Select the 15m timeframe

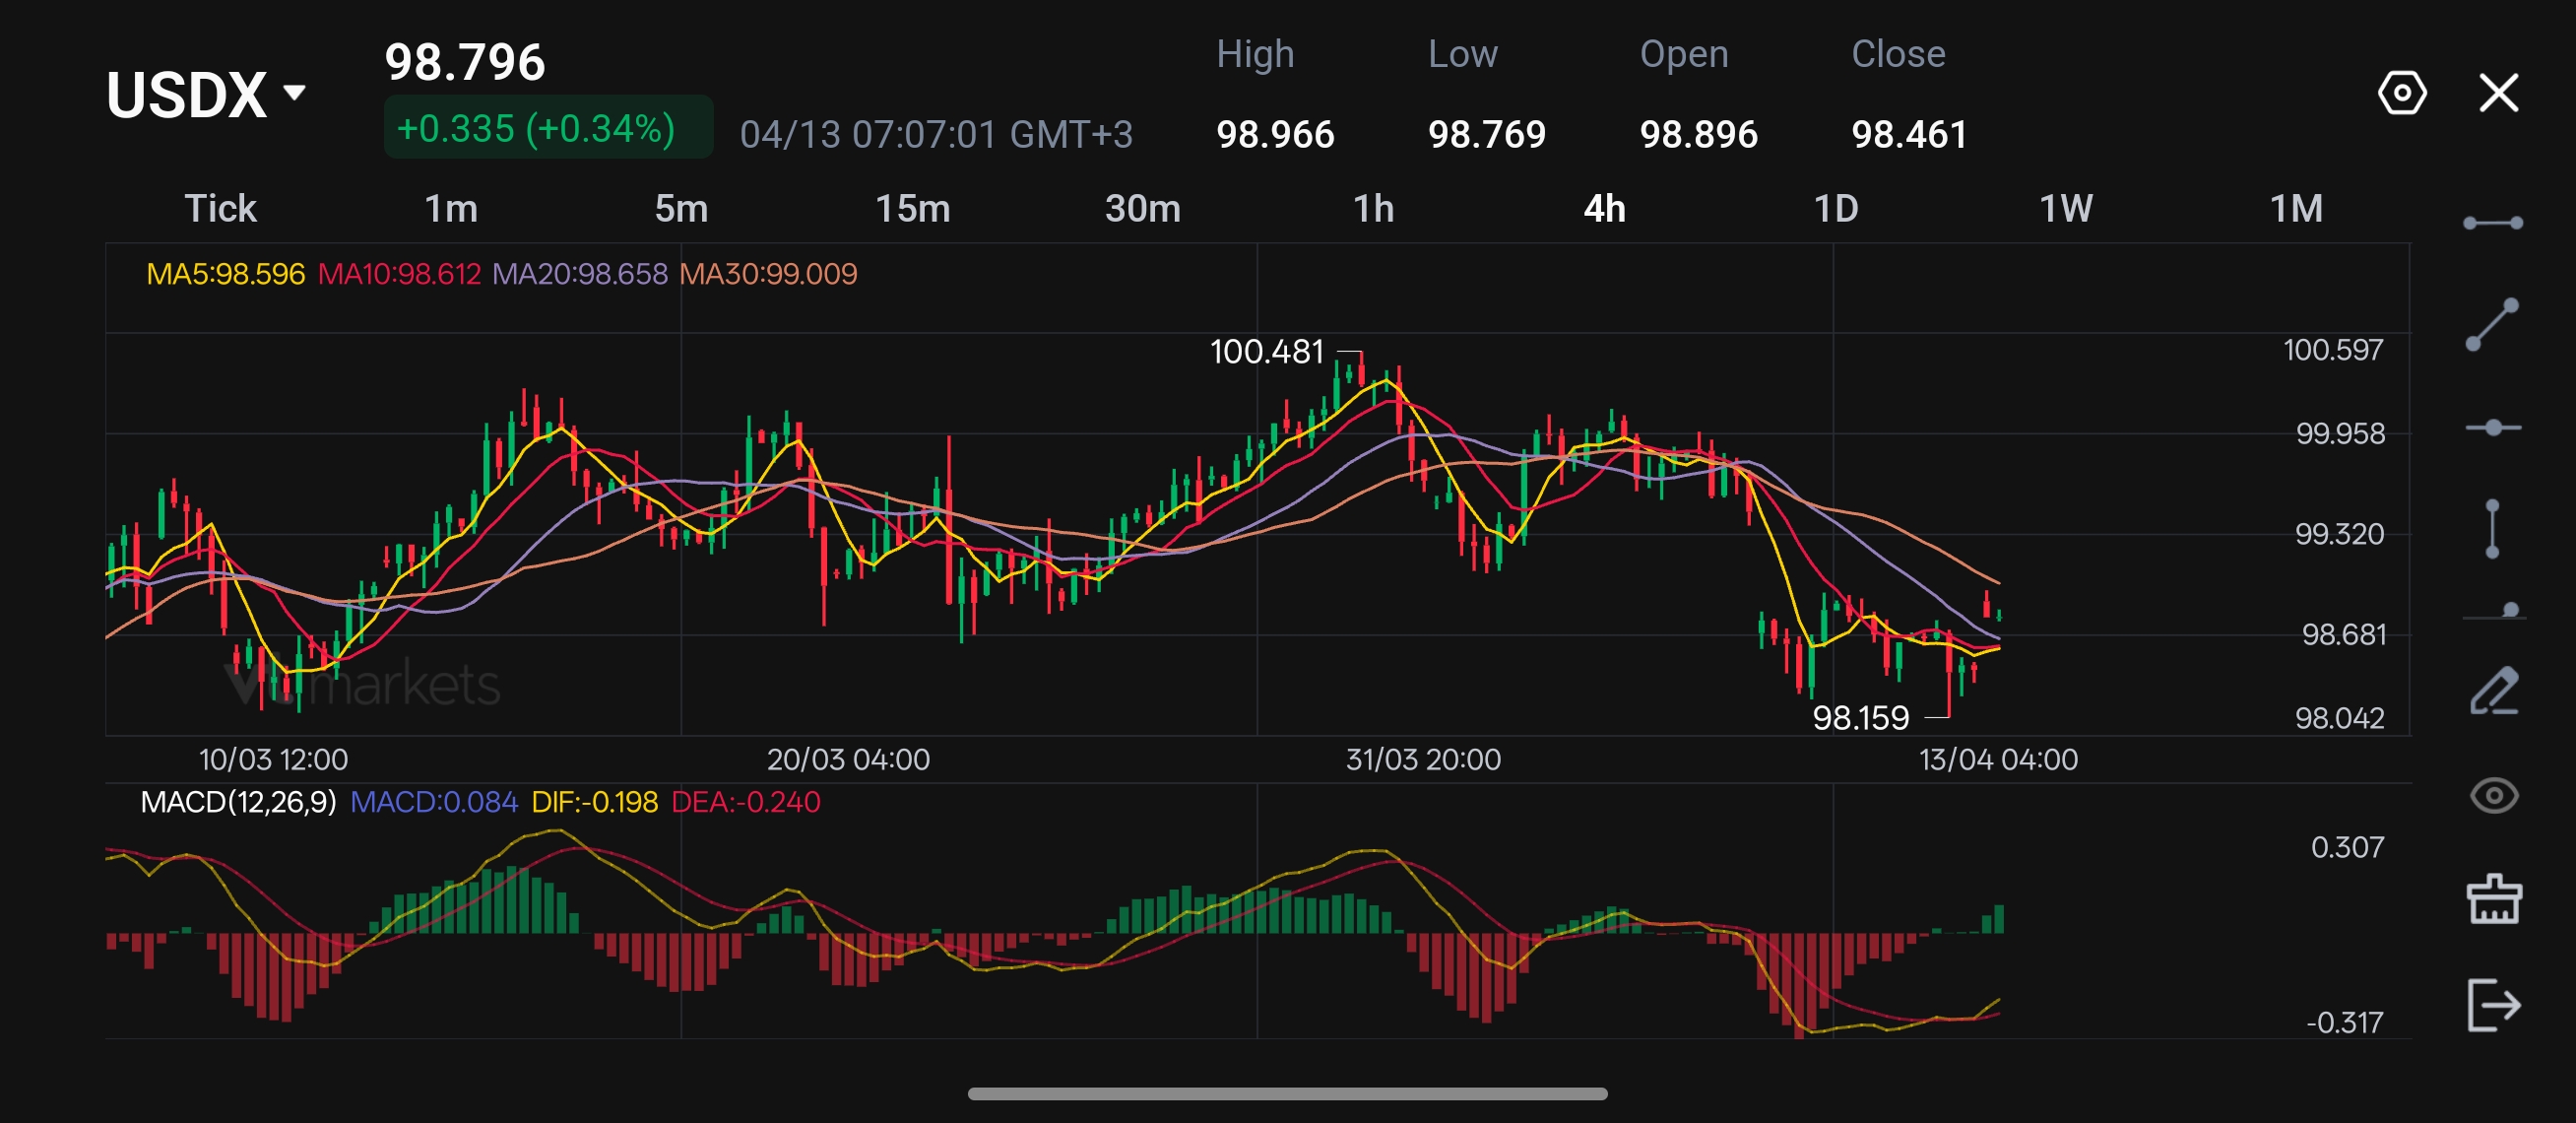912,209
